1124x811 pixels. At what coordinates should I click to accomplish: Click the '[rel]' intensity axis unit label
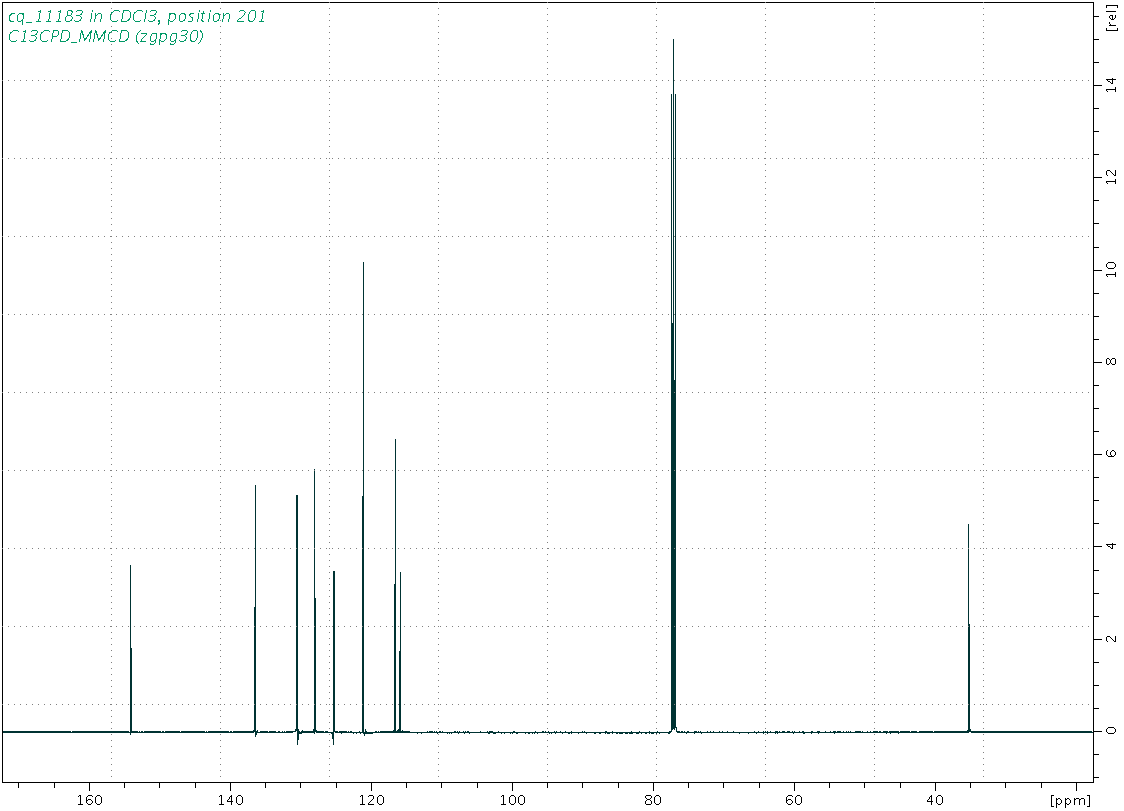tap(1112, 19)
